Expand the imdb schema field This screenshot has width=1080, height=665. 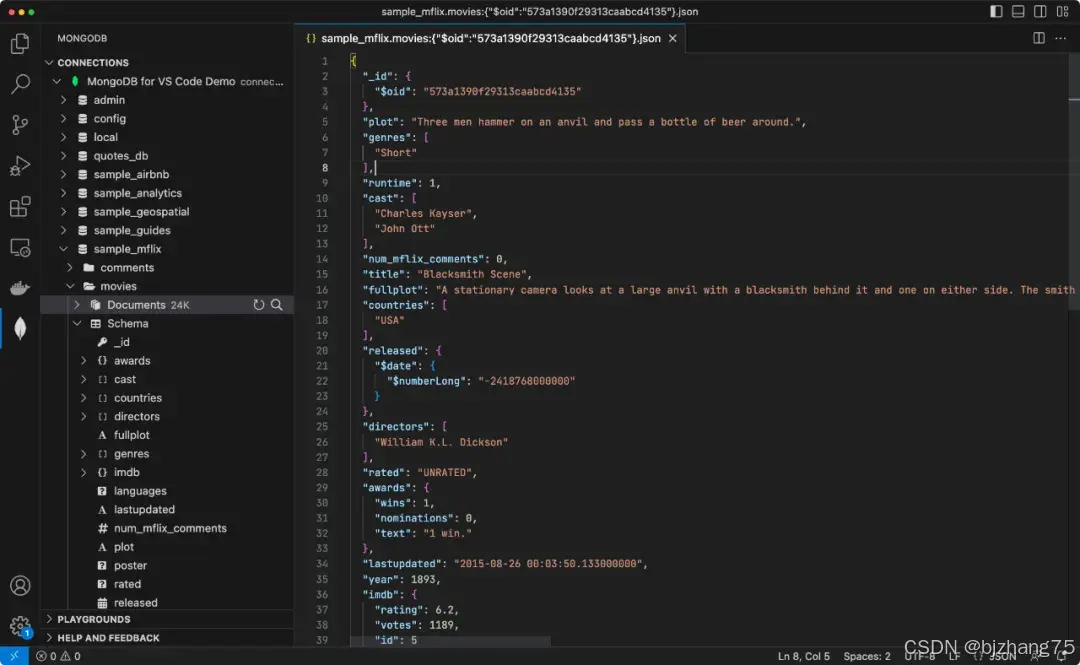[x=84, y=472]
